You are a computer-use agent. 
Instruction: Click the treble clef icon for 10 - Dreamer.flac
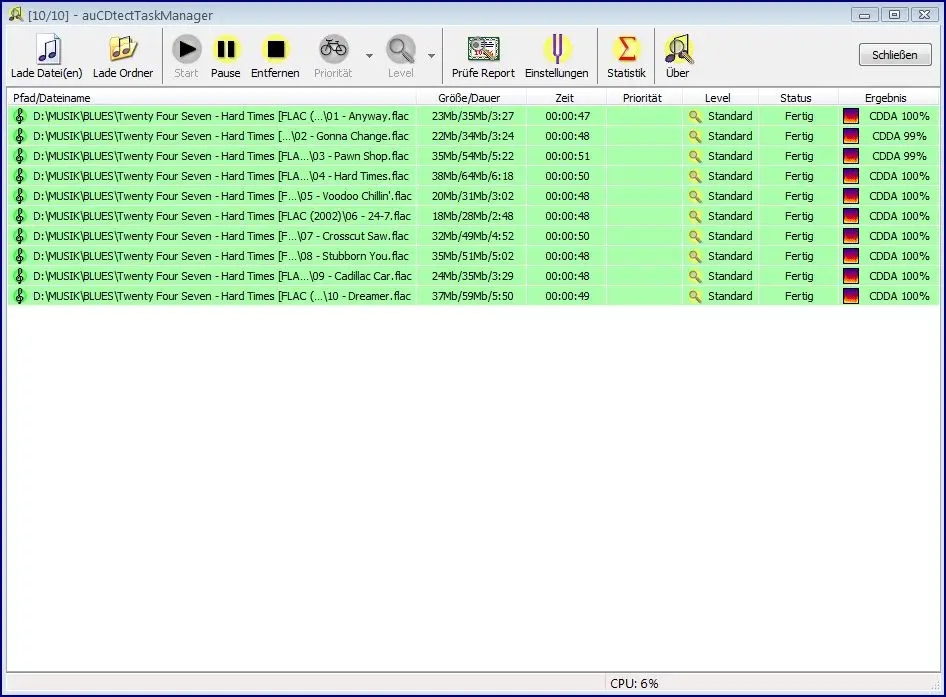[x=20, y=296]
